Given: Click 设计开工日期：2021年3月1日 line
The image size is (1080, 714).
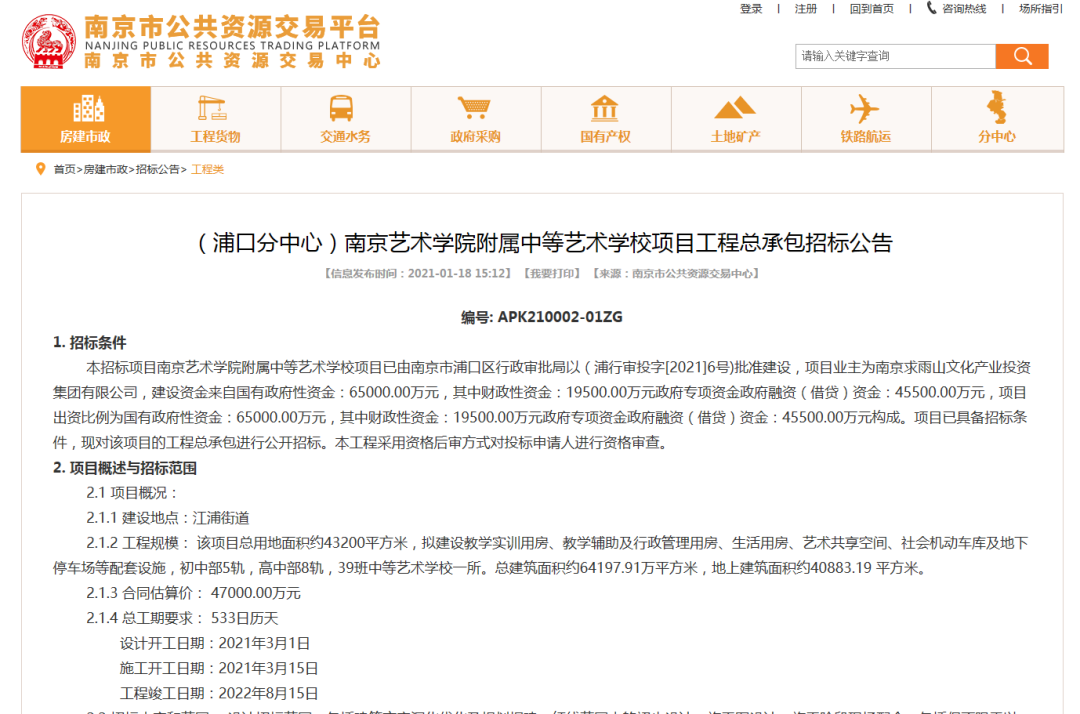Looking at the screenshot, I should (x=214, y=643).
